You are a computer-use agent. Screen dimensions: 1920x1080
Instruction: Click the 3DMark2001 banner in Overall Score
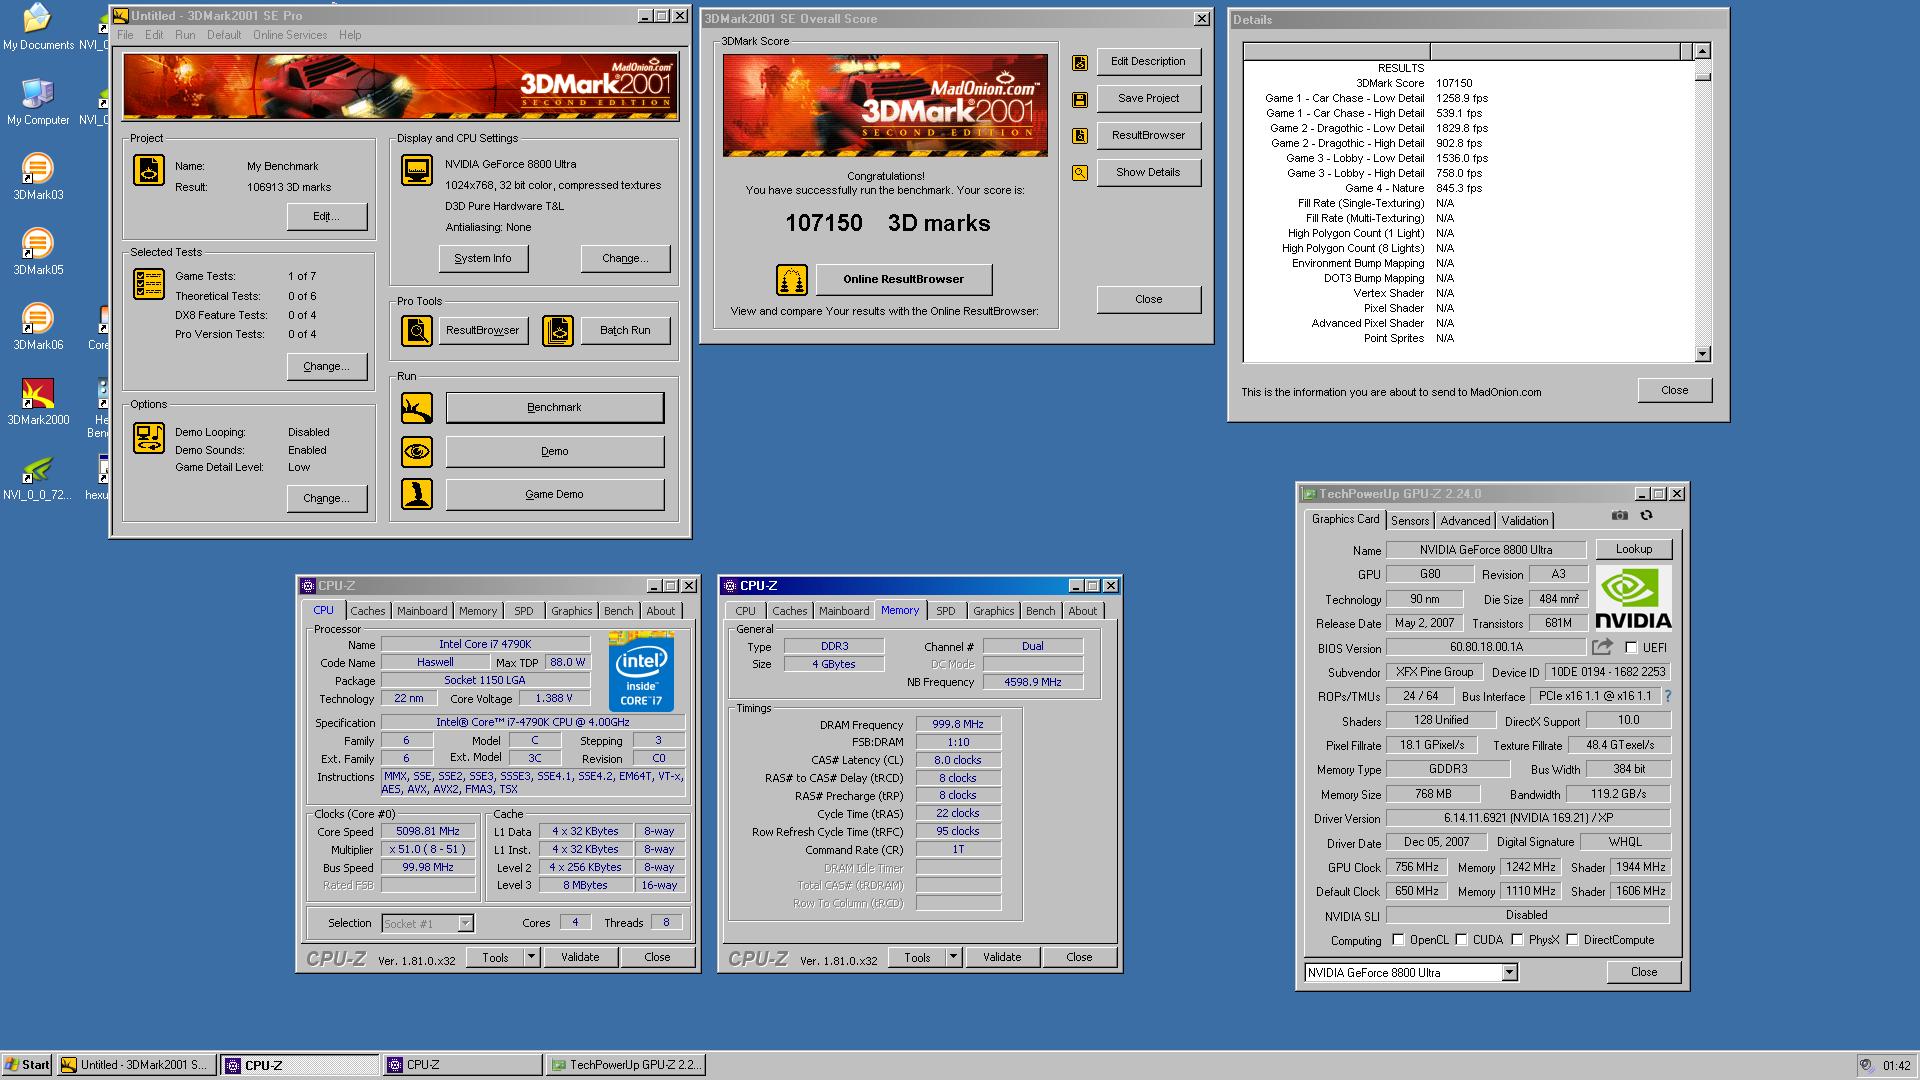(885, 106)
